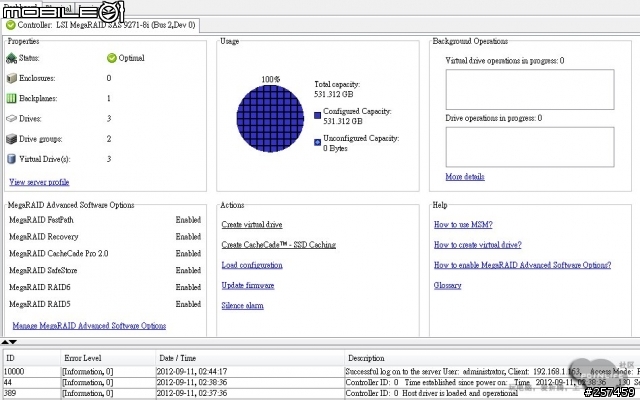The height and width of the screenshot is (400, 640).
Task: Click the green Backplanes icon
Action: tap(11, 98)
